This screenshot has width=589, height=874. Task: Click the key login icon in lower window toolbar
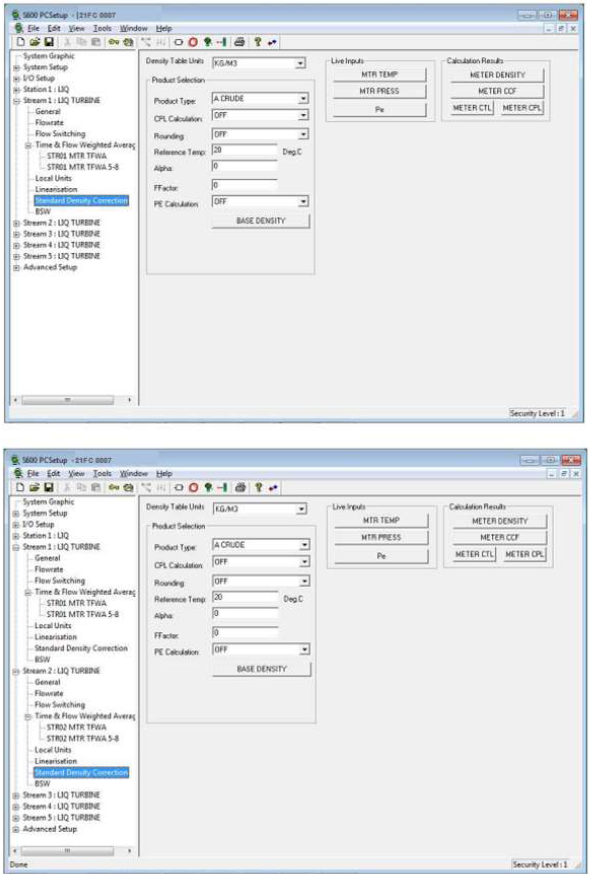(114, 488)
